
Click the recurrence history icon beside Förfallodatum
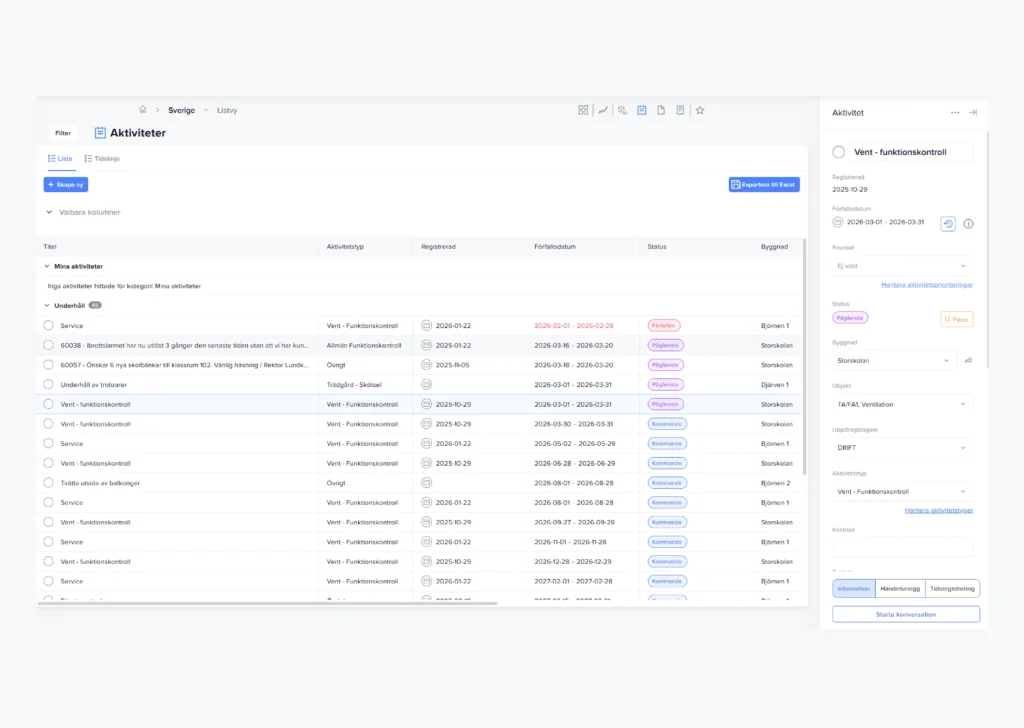948,223
